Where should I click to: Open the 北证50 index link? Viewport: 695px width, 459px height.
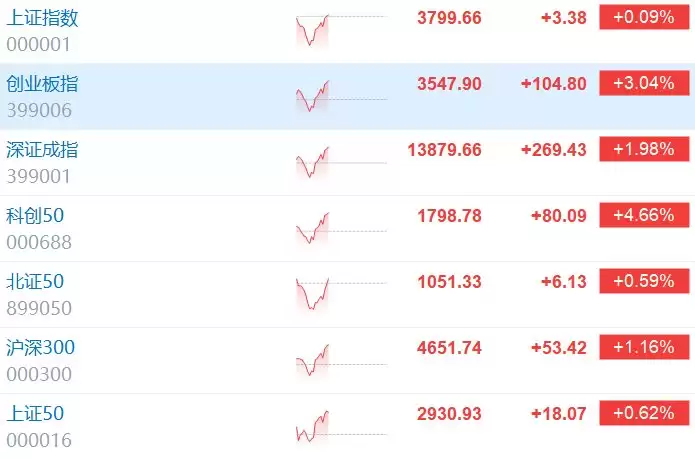click(35, 282)
